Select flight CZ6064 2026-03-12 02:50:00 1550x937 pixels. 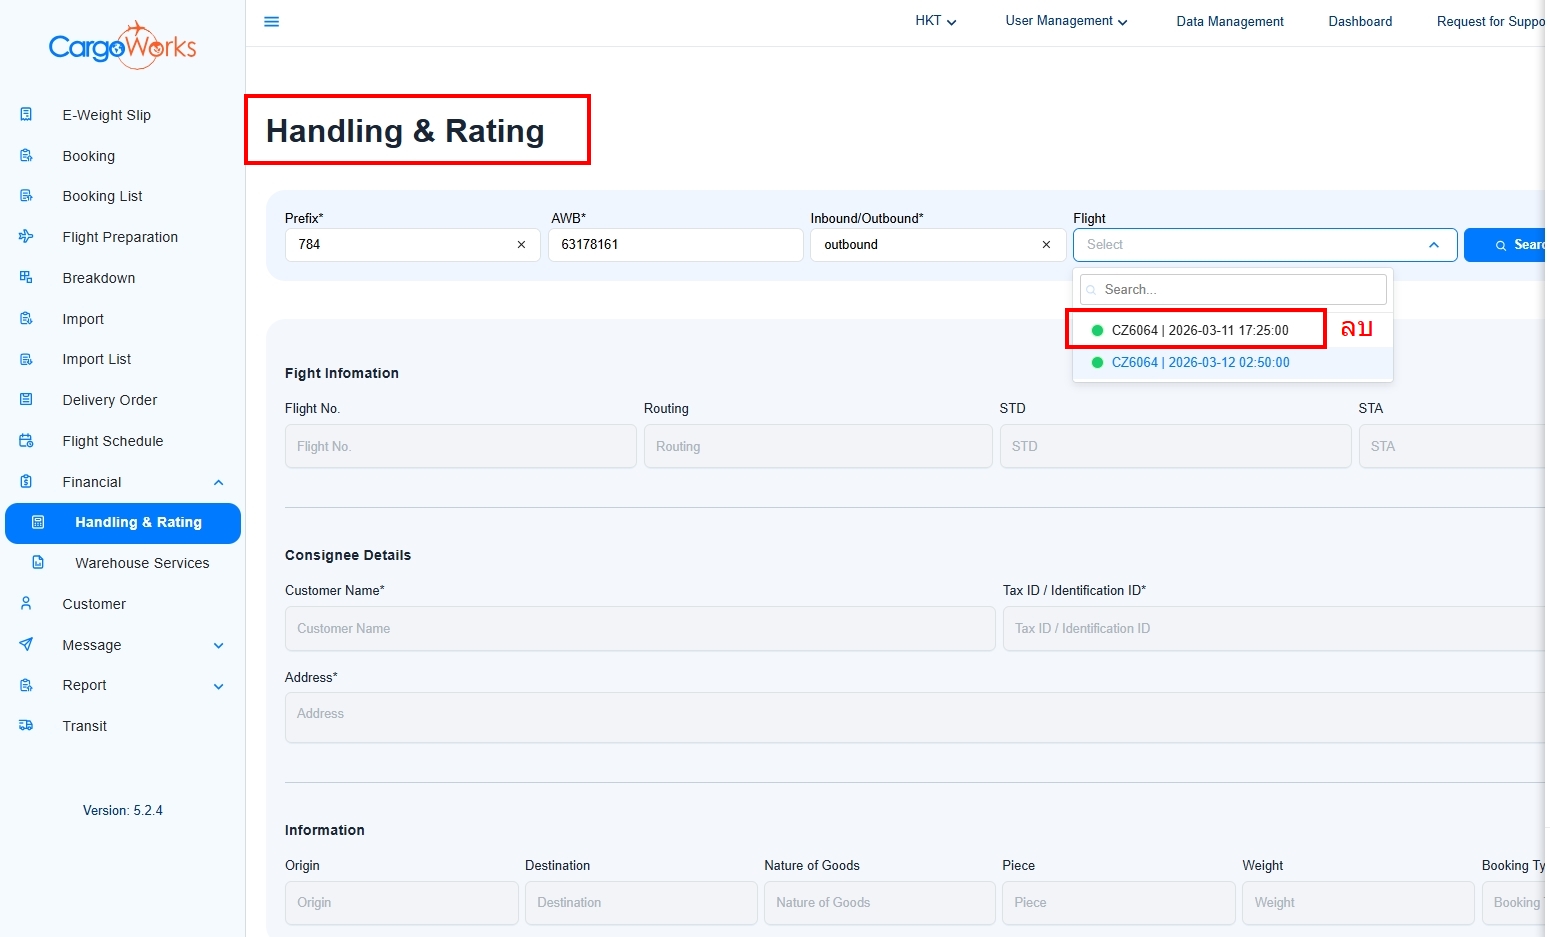[x=1200, y=363]
